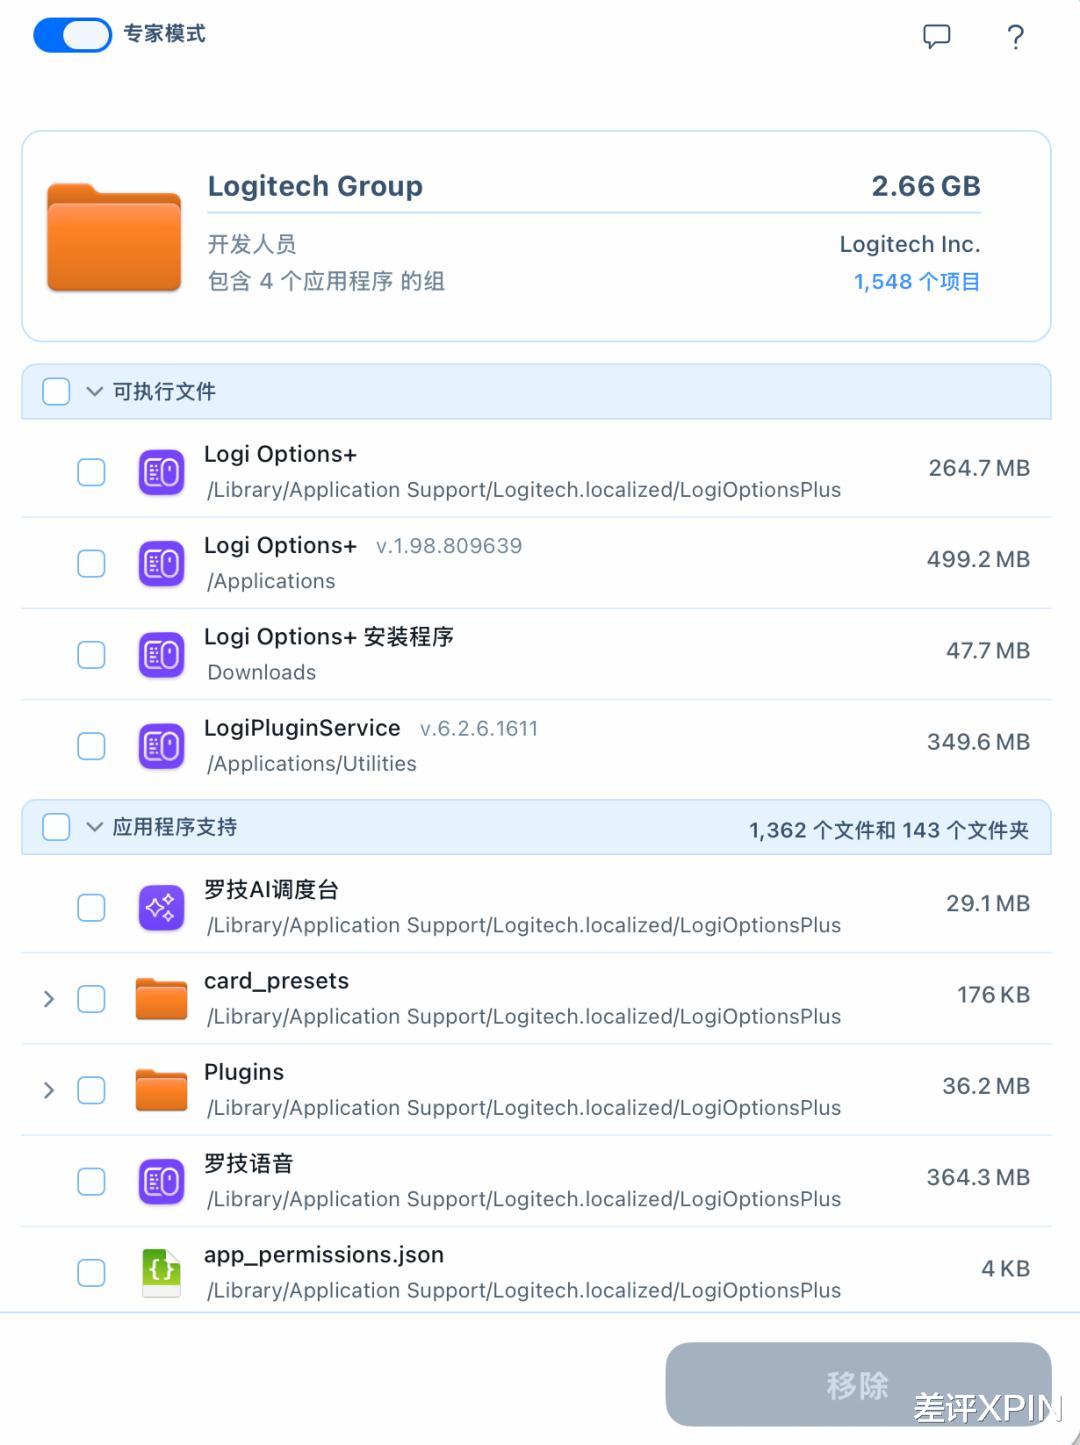The width and height of the screenshot is (1080, 1445).
Task: Click the 36.2 MB Plugins size
Action: tap(986, 1086)
